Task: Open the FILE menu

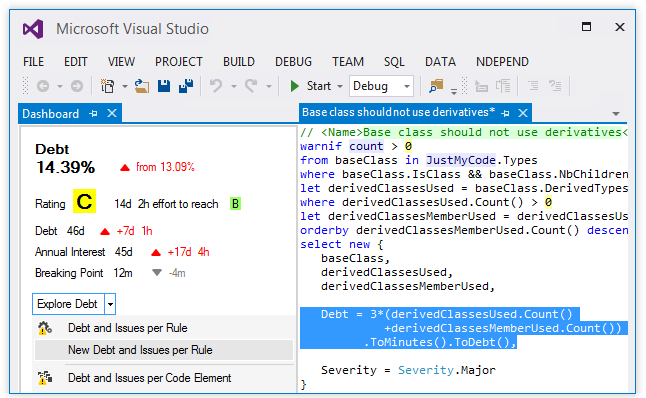Action: 33,62
